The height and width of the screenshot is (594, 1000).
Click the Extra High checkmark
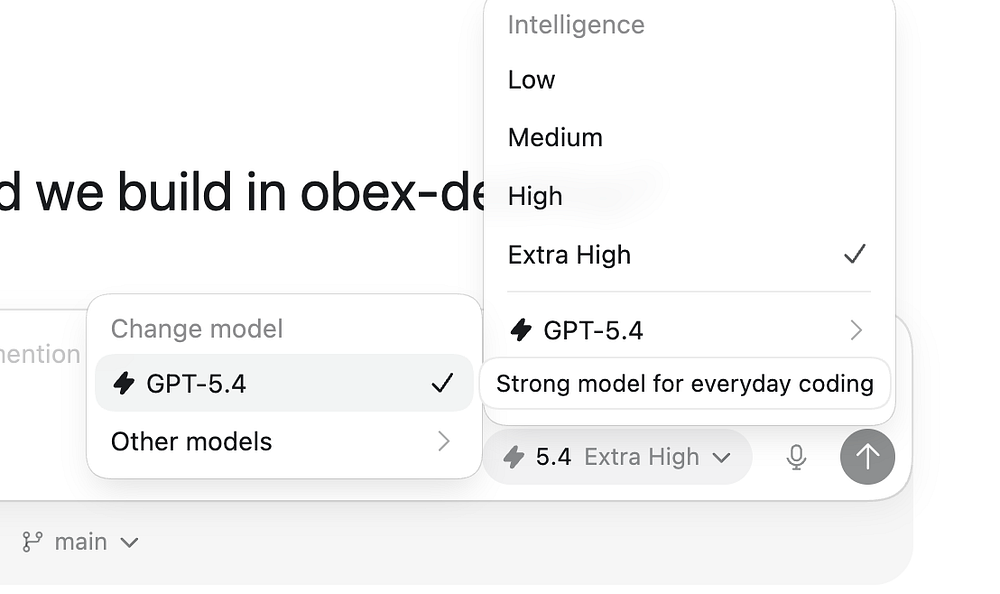[x=854, y=255]
